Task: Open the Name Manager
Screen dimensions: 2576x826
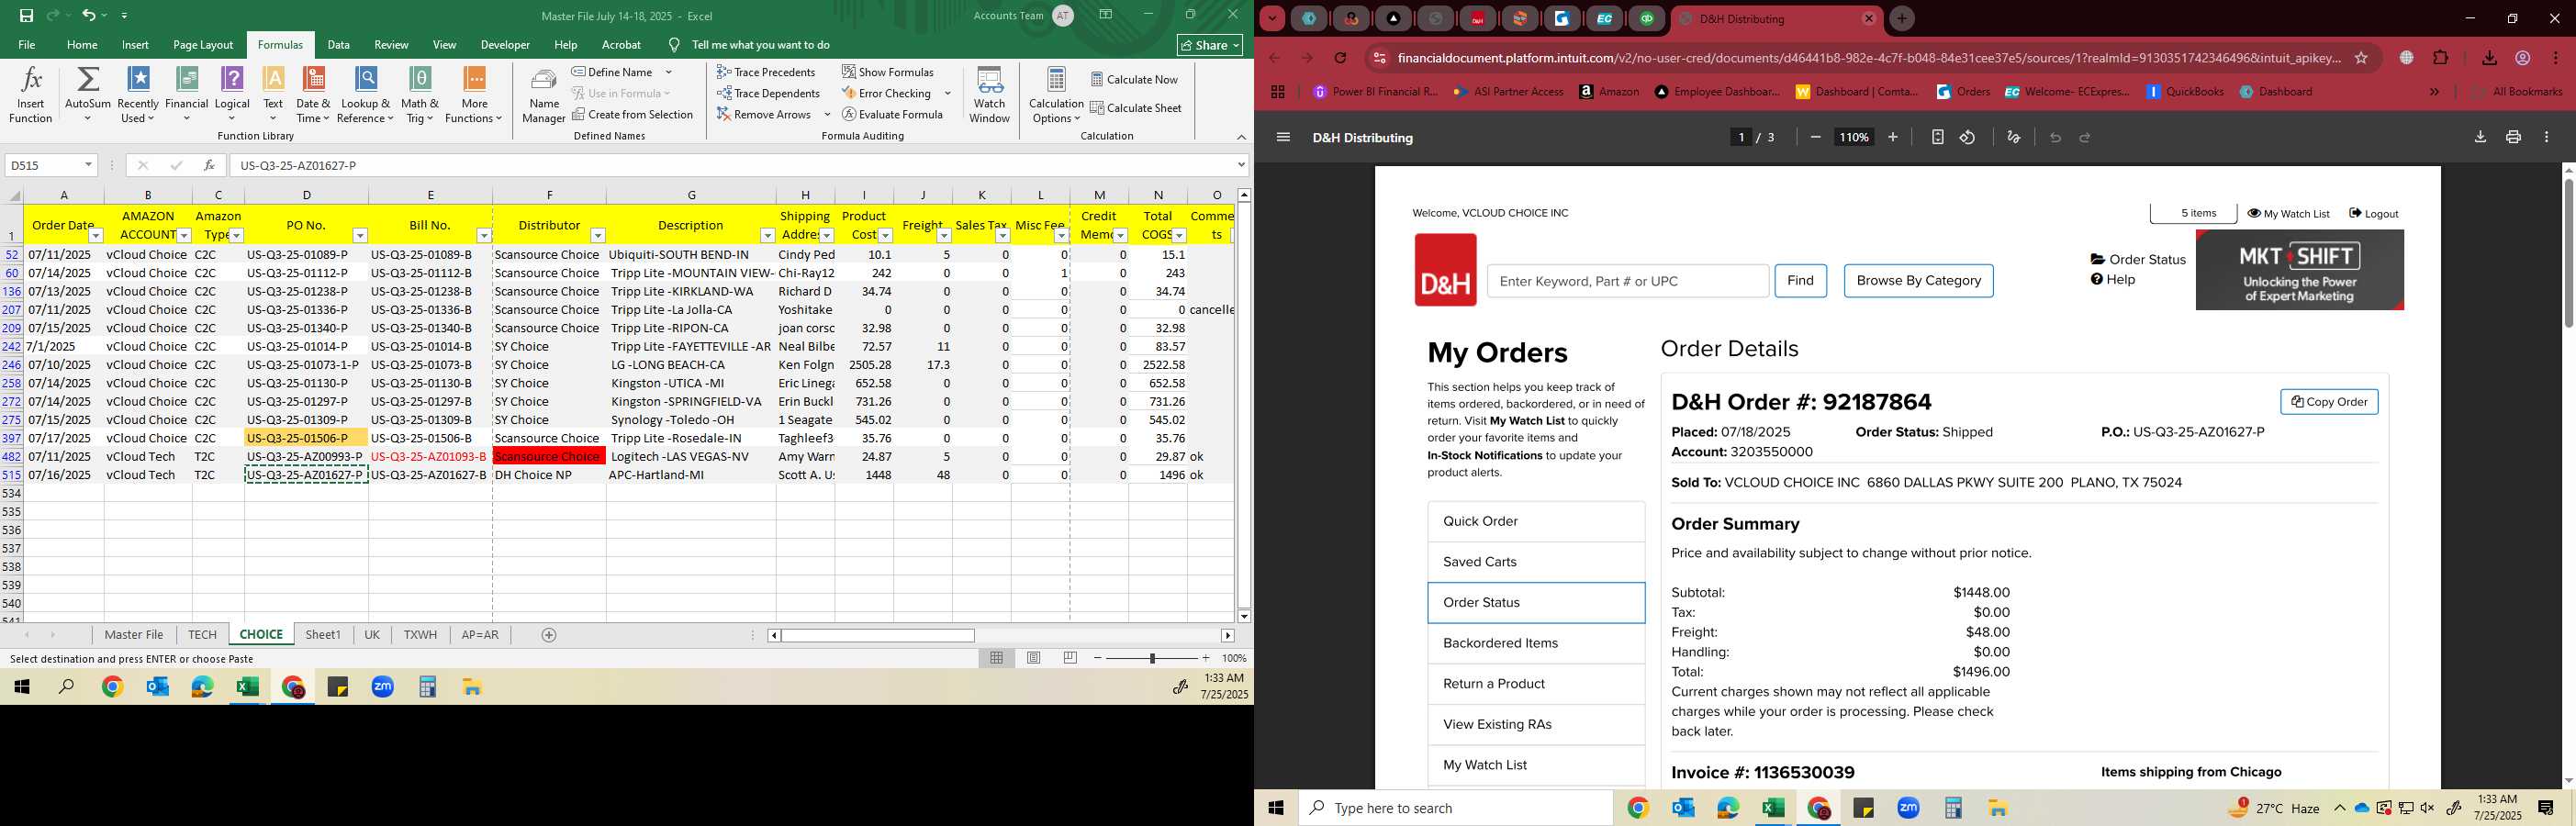Action: point(544,95)
